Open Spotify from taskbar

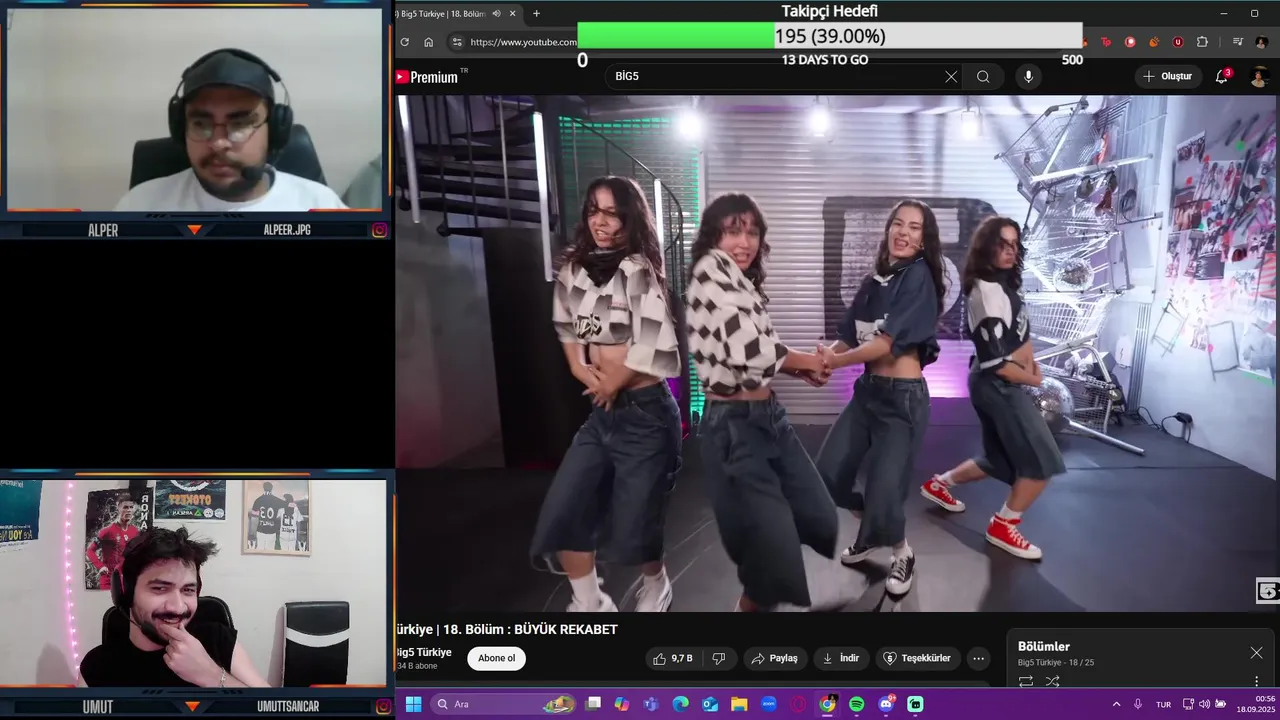point(857,704)
